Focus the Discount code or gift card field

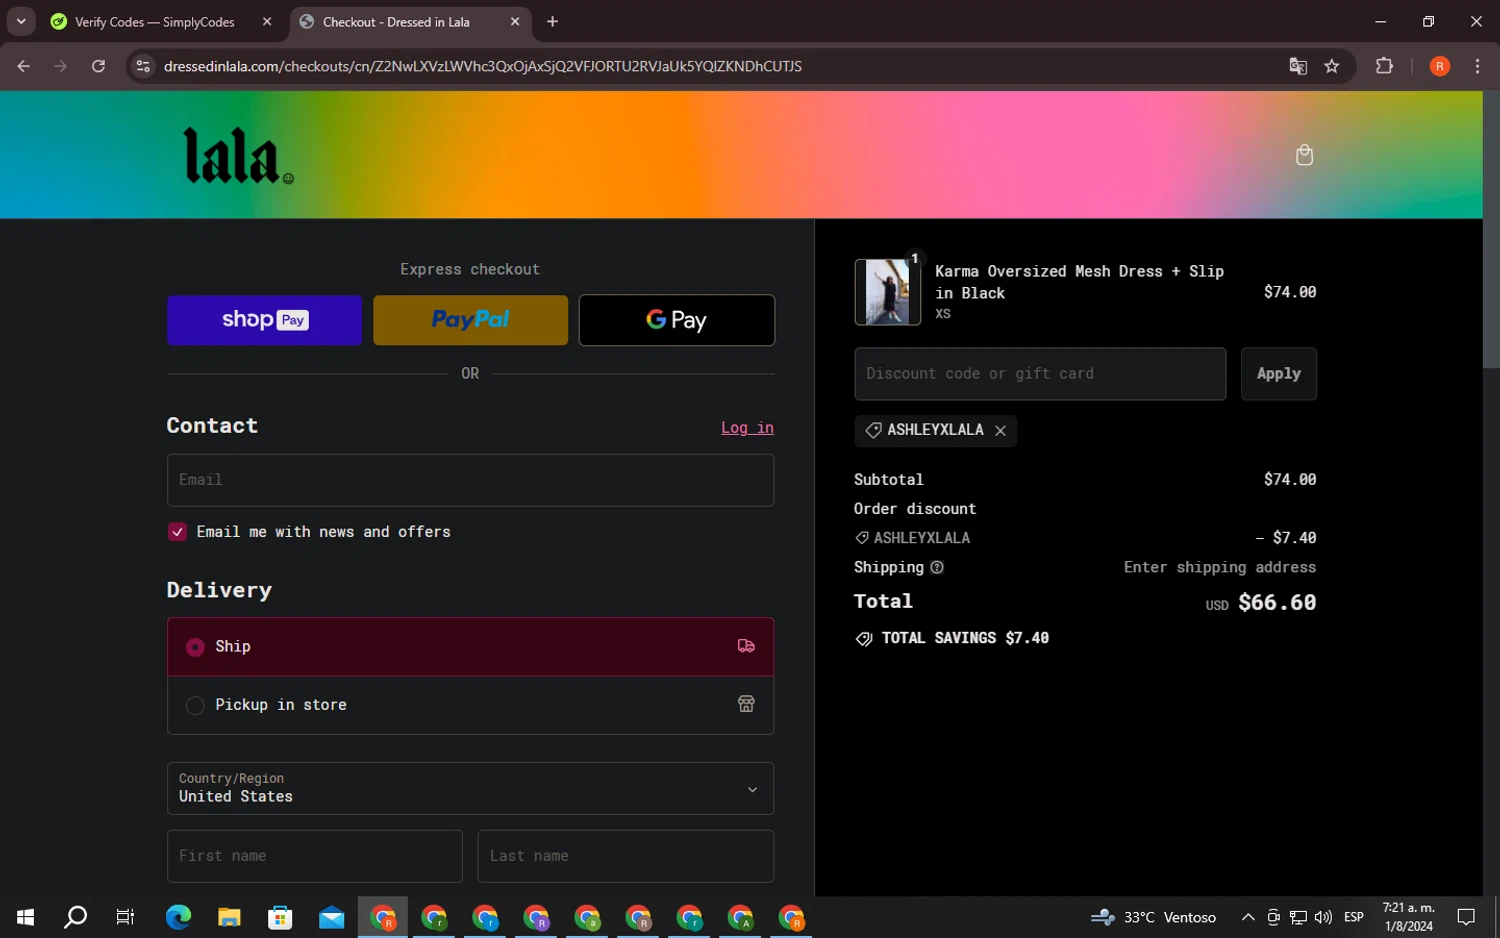(1040, 374)
